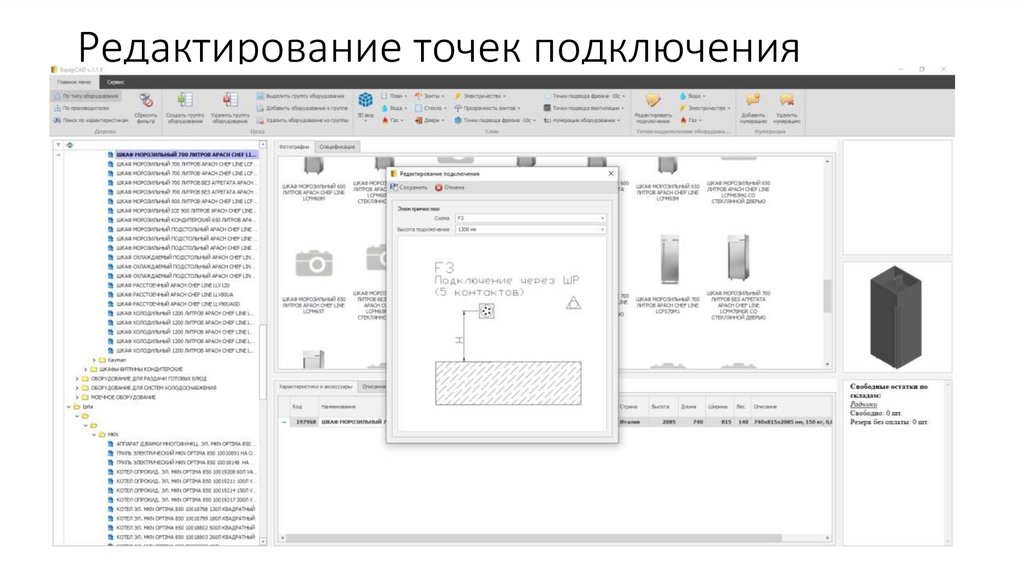Open Поиск по характеристикам
1024x574 pixels.
[x=91, y=120]
